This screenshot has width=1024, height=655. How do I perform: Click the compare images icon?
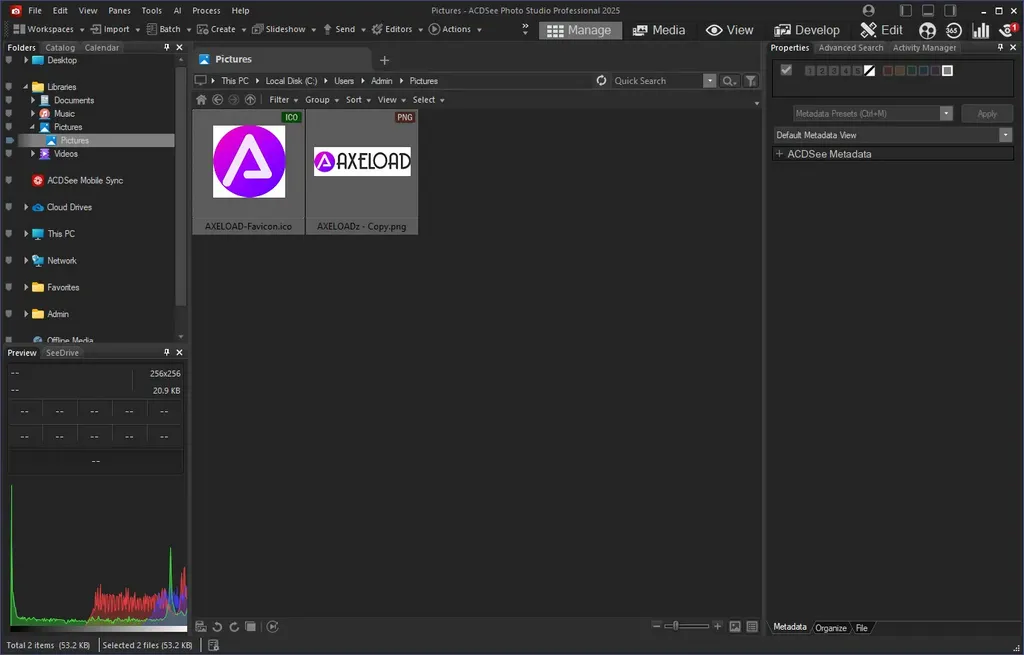[251, 627]
